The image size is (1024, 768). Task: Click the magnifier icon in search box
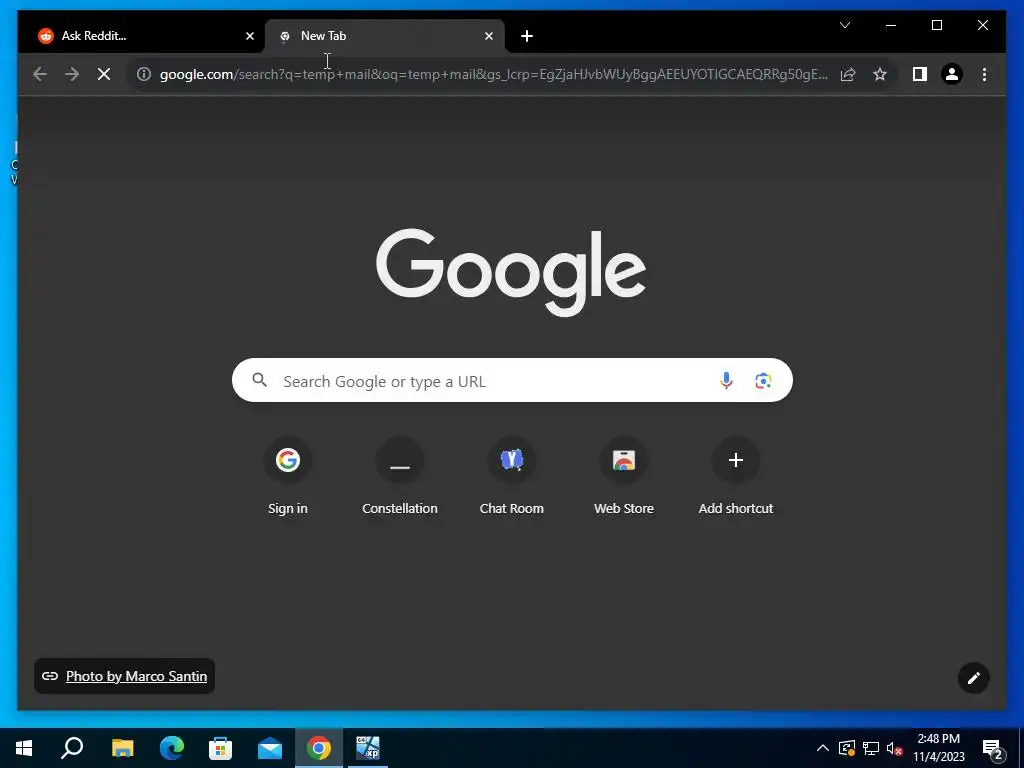[x=259, y=380]
